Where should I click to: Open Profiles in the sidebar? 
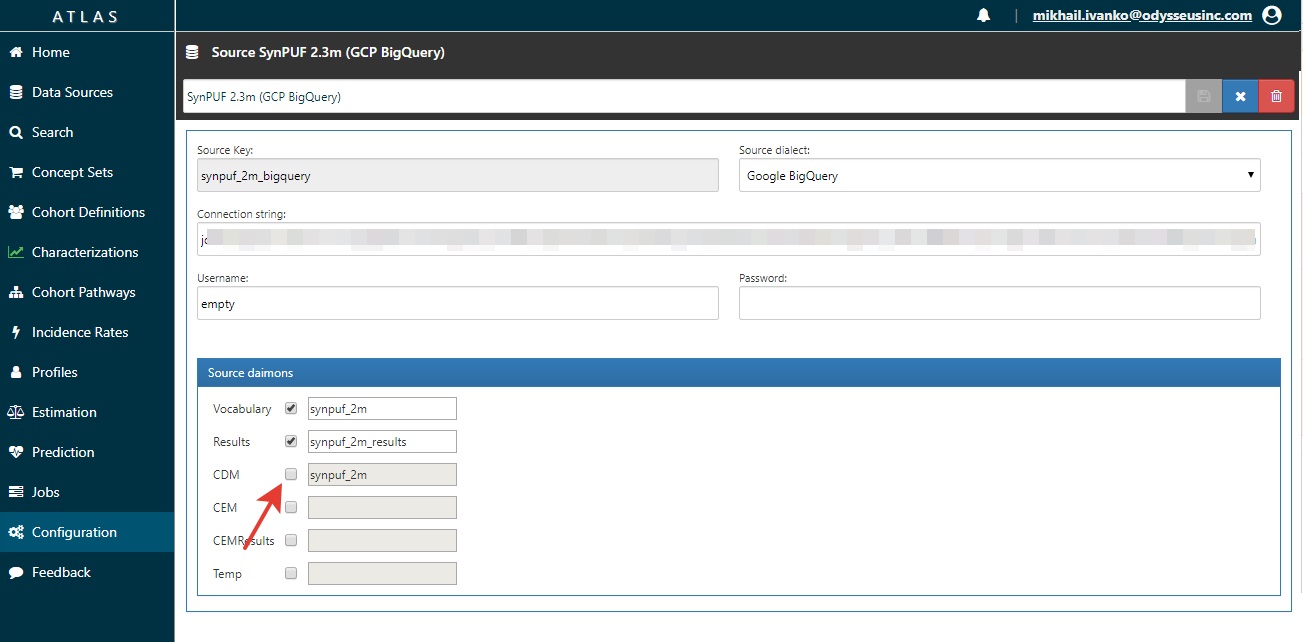click(87, 372)
